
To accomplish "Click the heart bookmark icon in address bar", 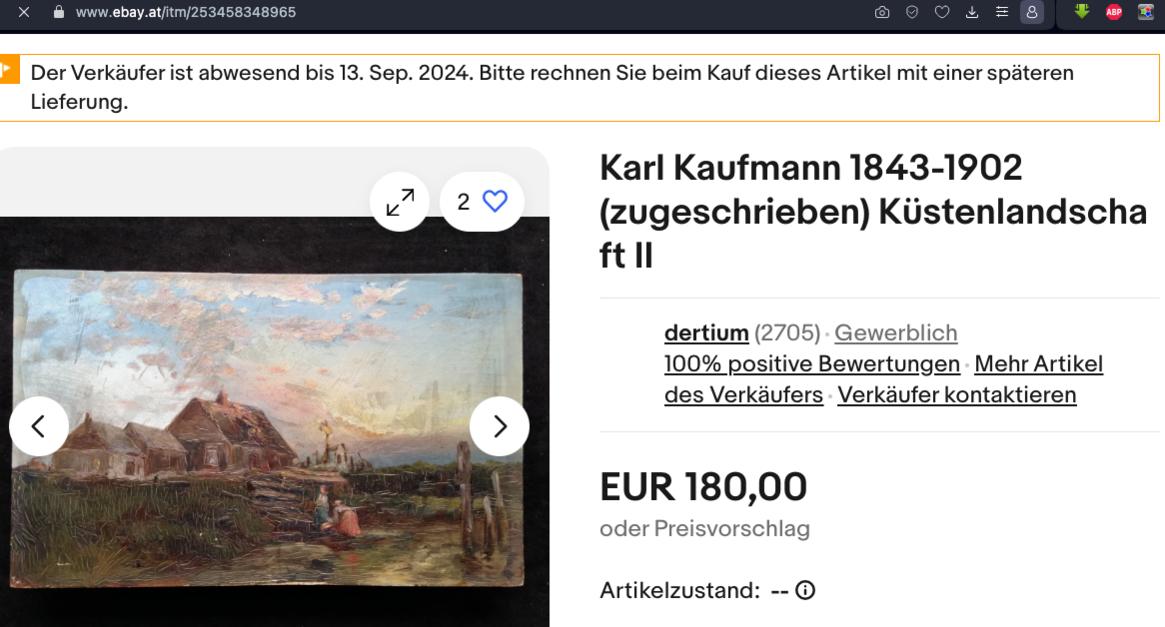I will point(942,12).
